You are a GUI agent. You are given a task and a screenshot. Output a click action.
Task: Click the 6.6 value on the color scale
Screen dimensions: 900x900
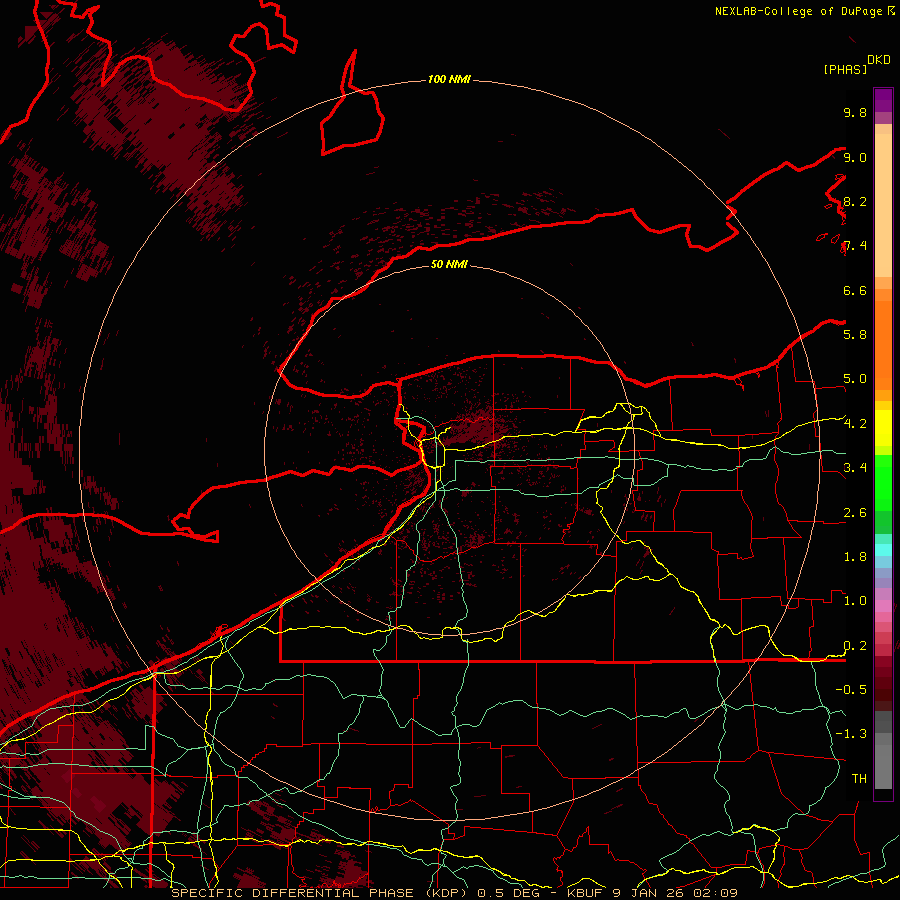point(855,290)
